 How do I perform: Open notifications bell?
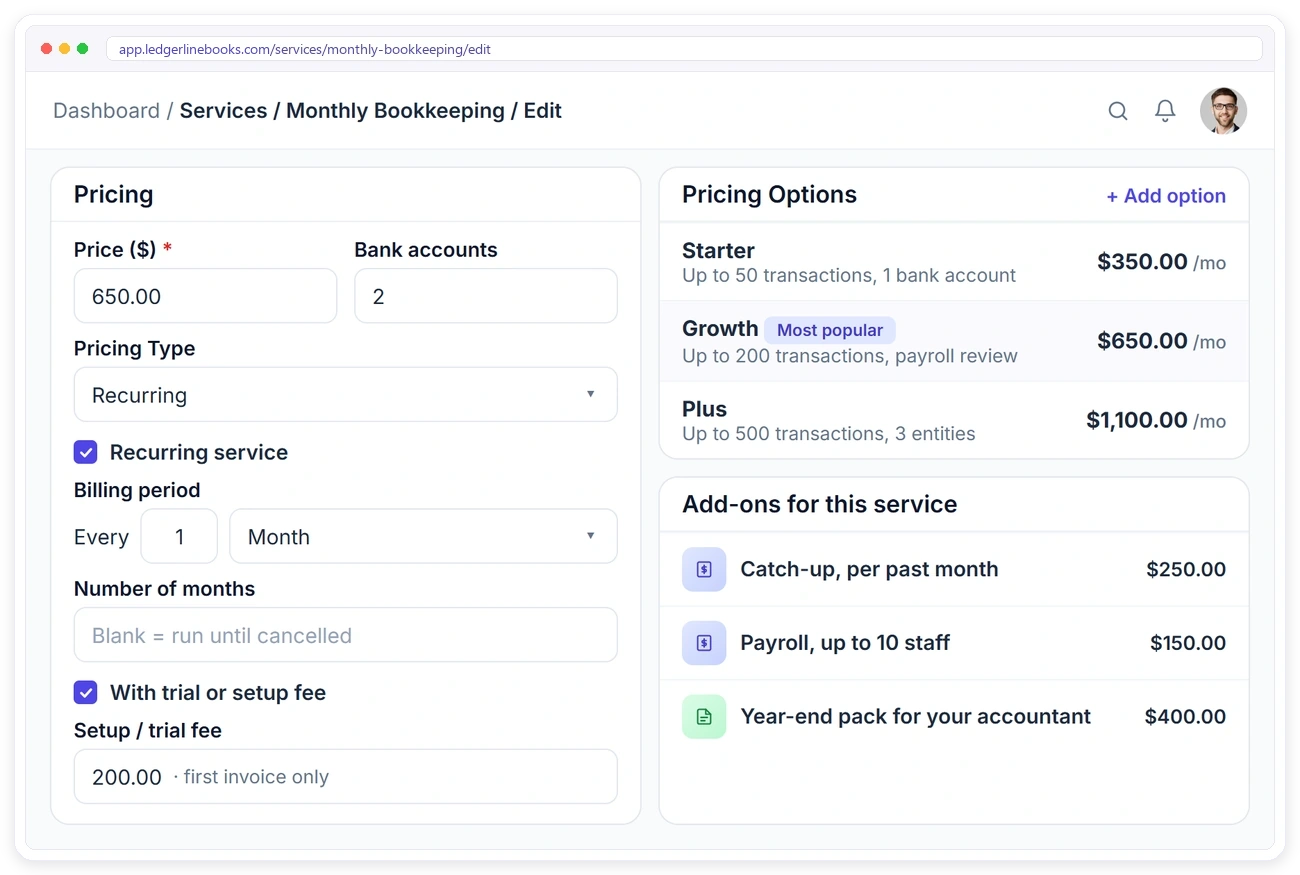coord(1165,111)
